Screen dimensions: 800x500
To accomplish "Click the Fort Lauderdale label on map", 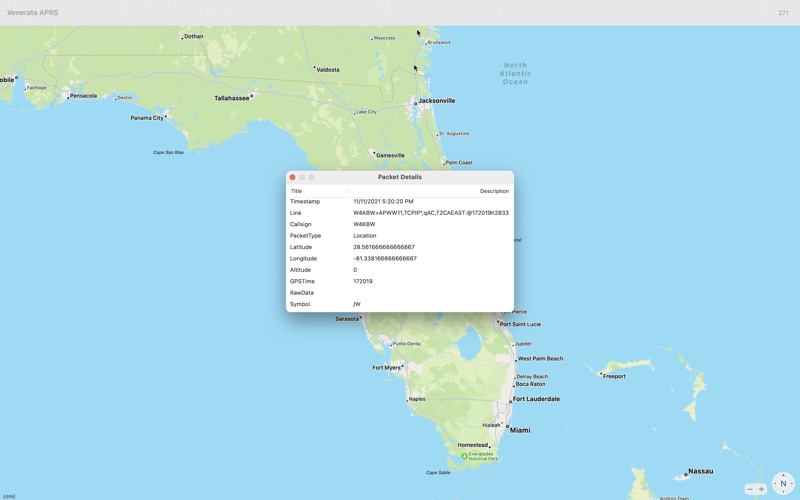I will pos(536,399).
